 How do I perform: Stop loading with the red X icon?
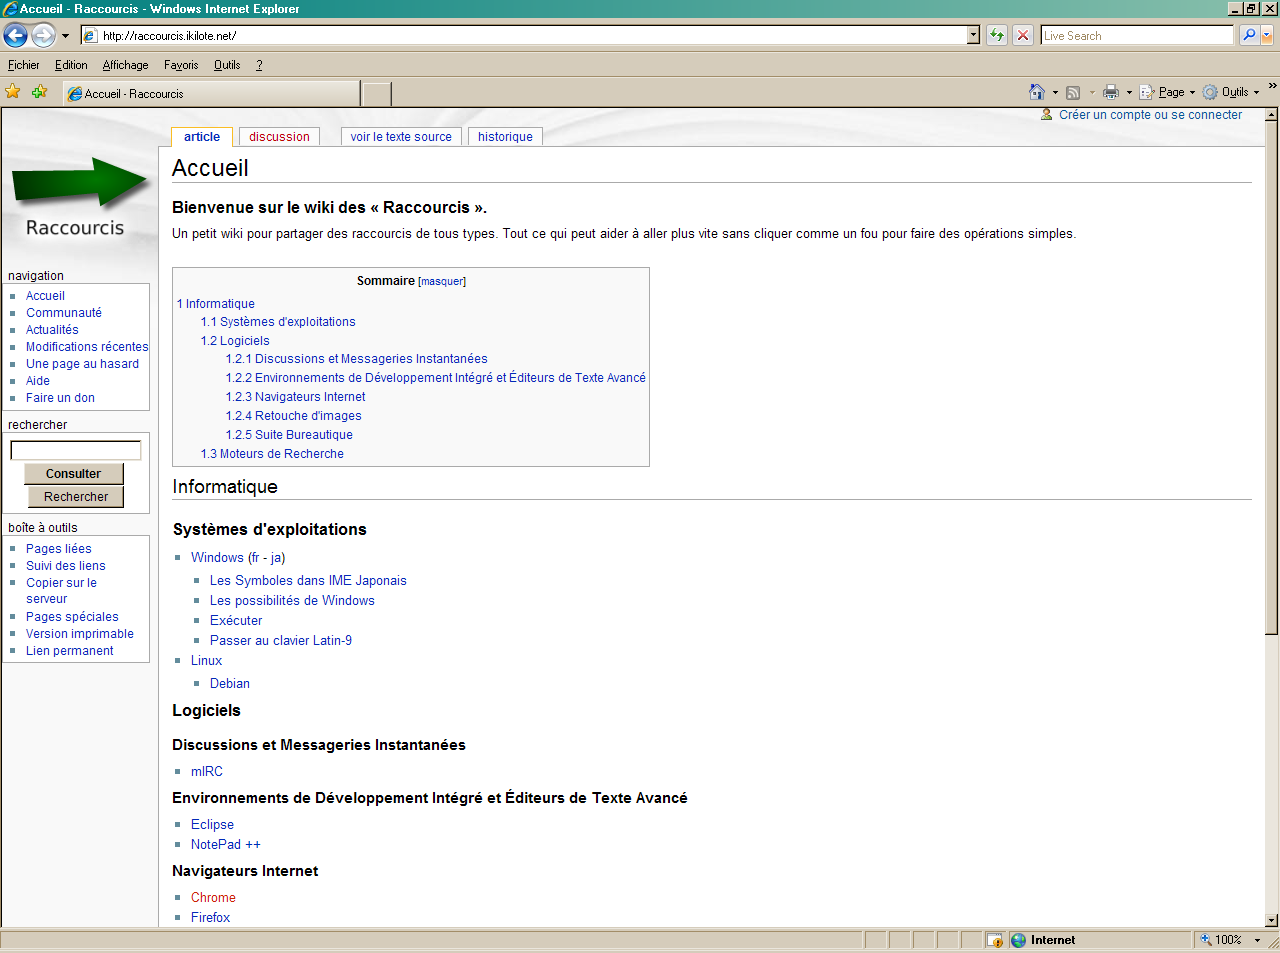click(1023, 35)
